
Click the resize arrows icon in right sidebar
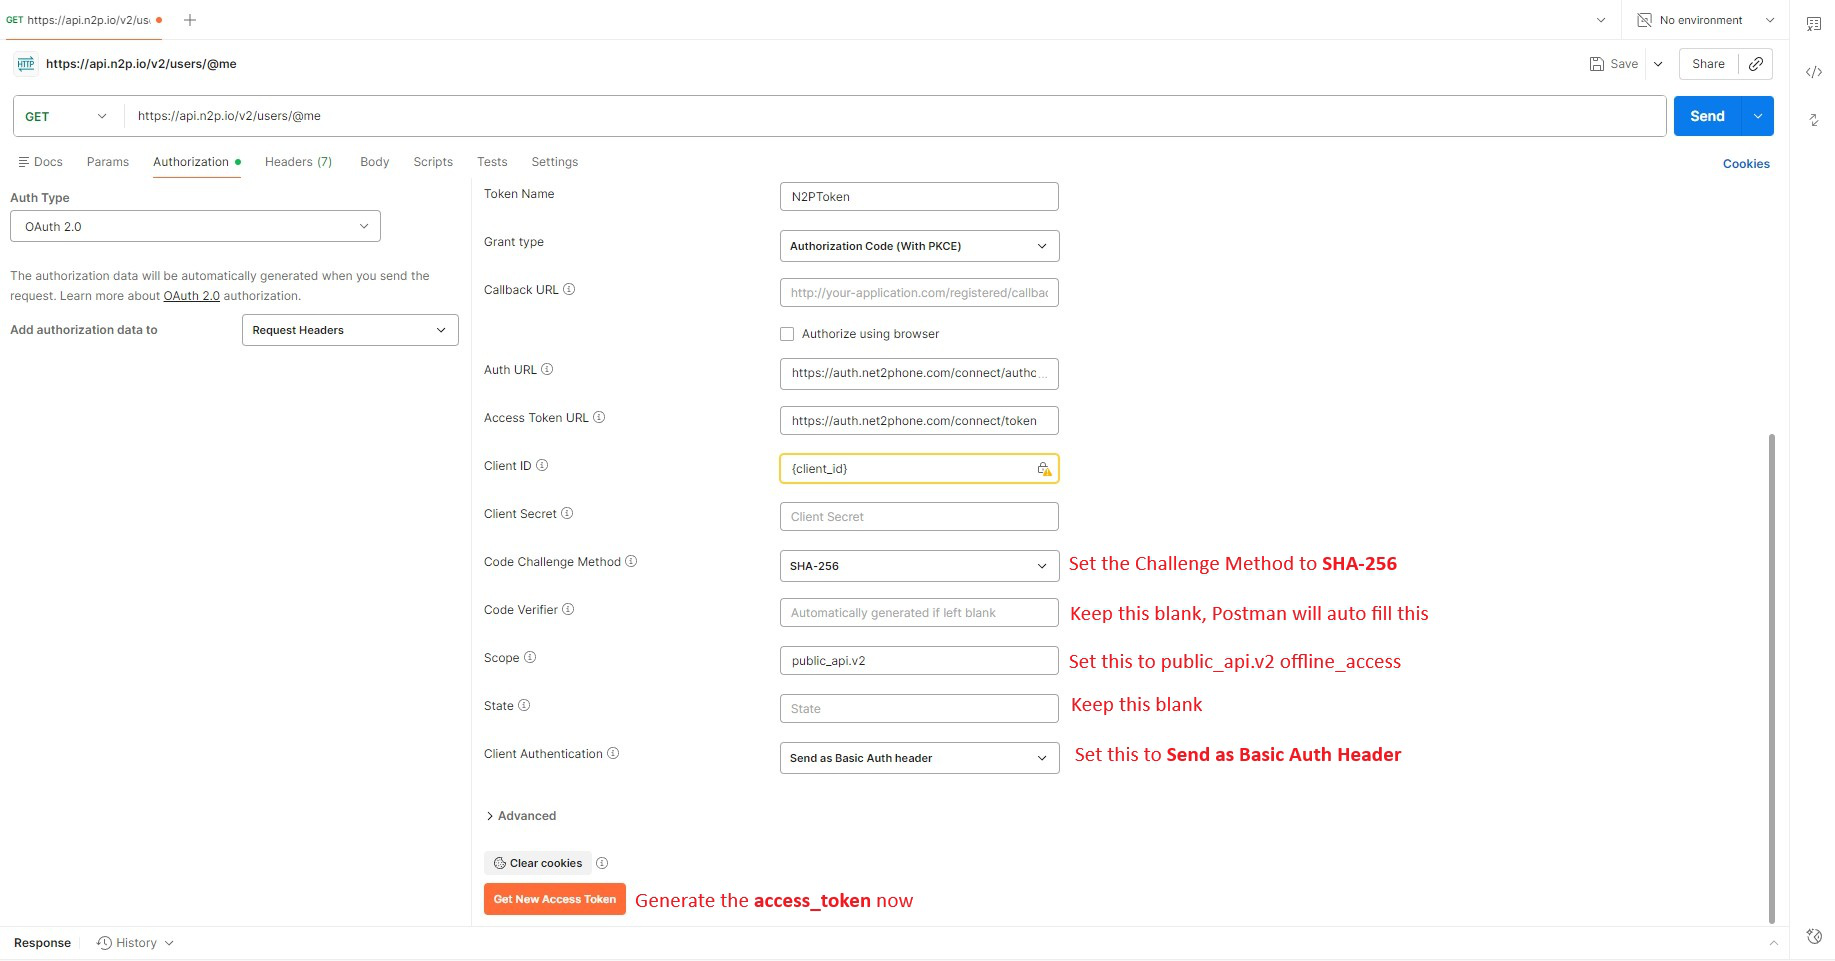tap(1814, 120)
